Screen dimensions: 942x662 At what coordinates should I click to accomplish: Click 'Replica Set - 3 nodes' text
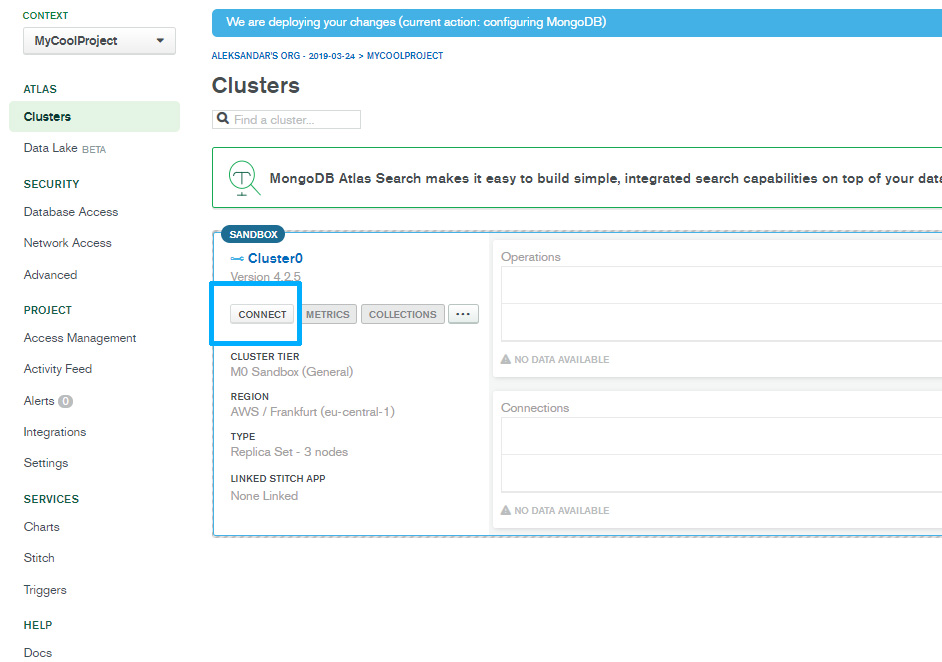coord(289,452)
